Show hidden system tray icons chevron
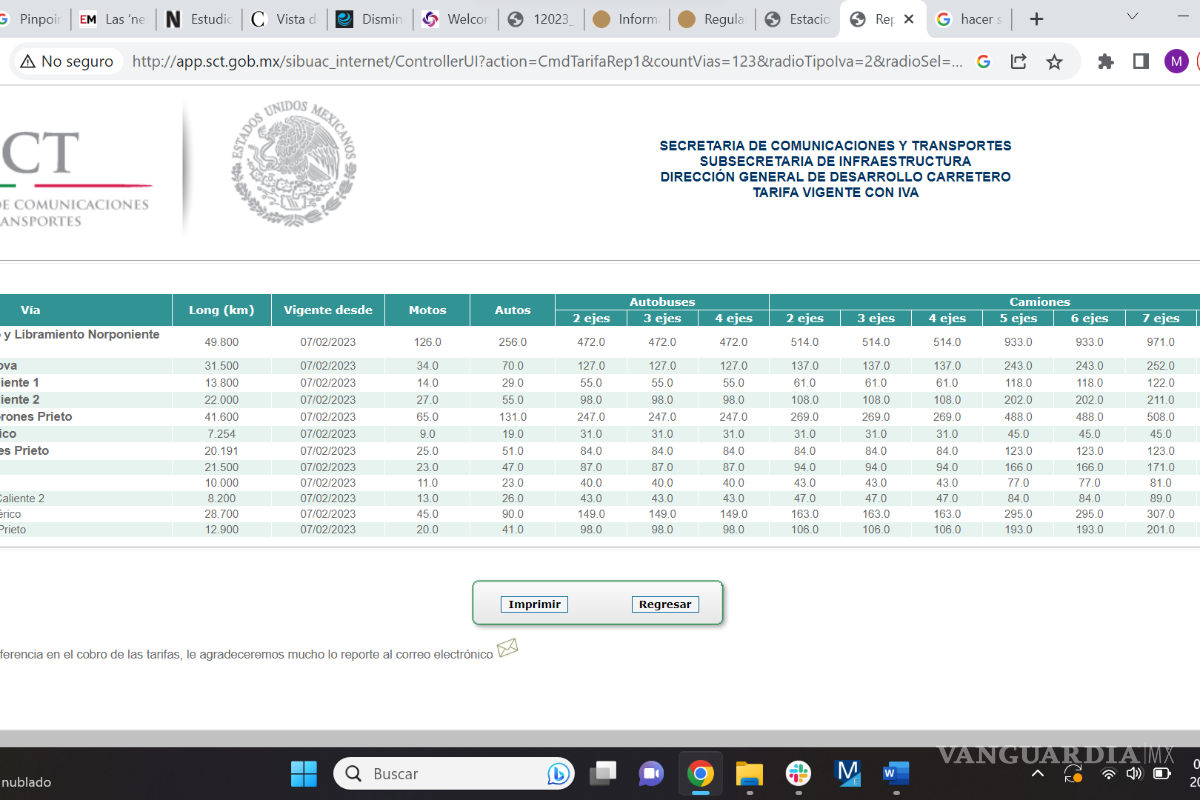Viewport: 1200px width, 800px height. click(x=1038, y=774)
